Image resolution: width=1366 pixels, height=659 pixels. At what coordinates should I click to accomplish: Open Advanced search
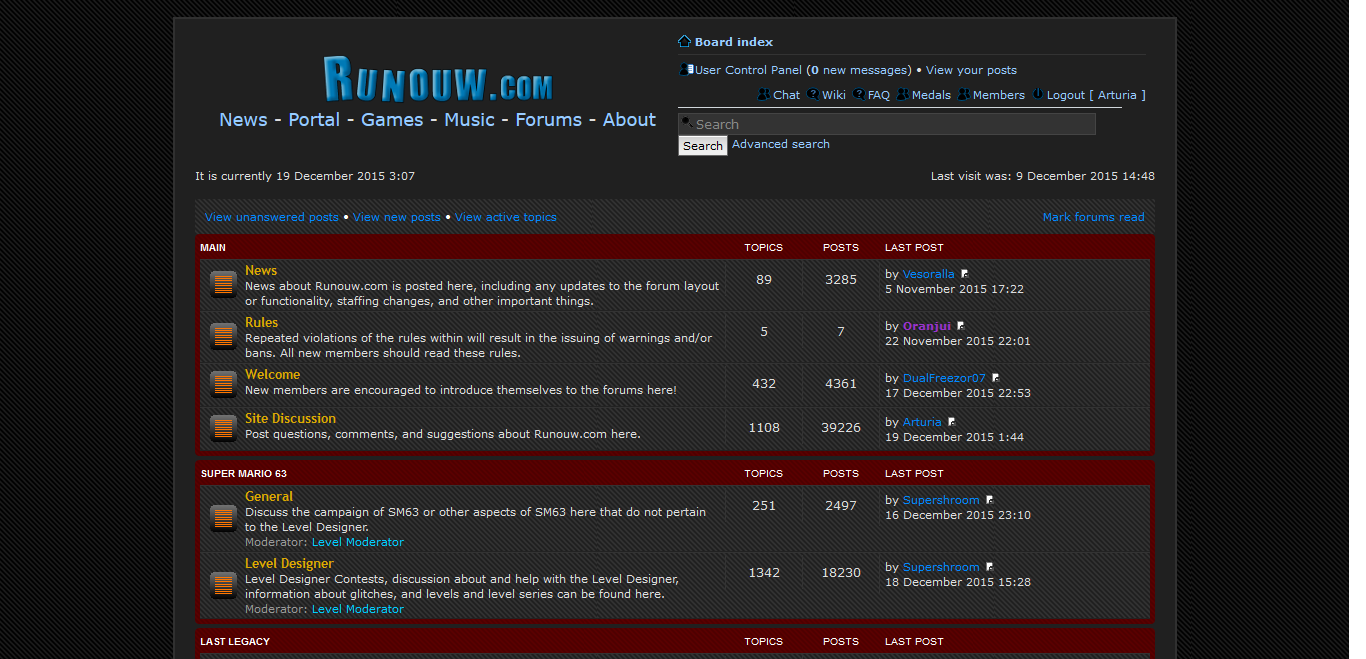point(780,143)
